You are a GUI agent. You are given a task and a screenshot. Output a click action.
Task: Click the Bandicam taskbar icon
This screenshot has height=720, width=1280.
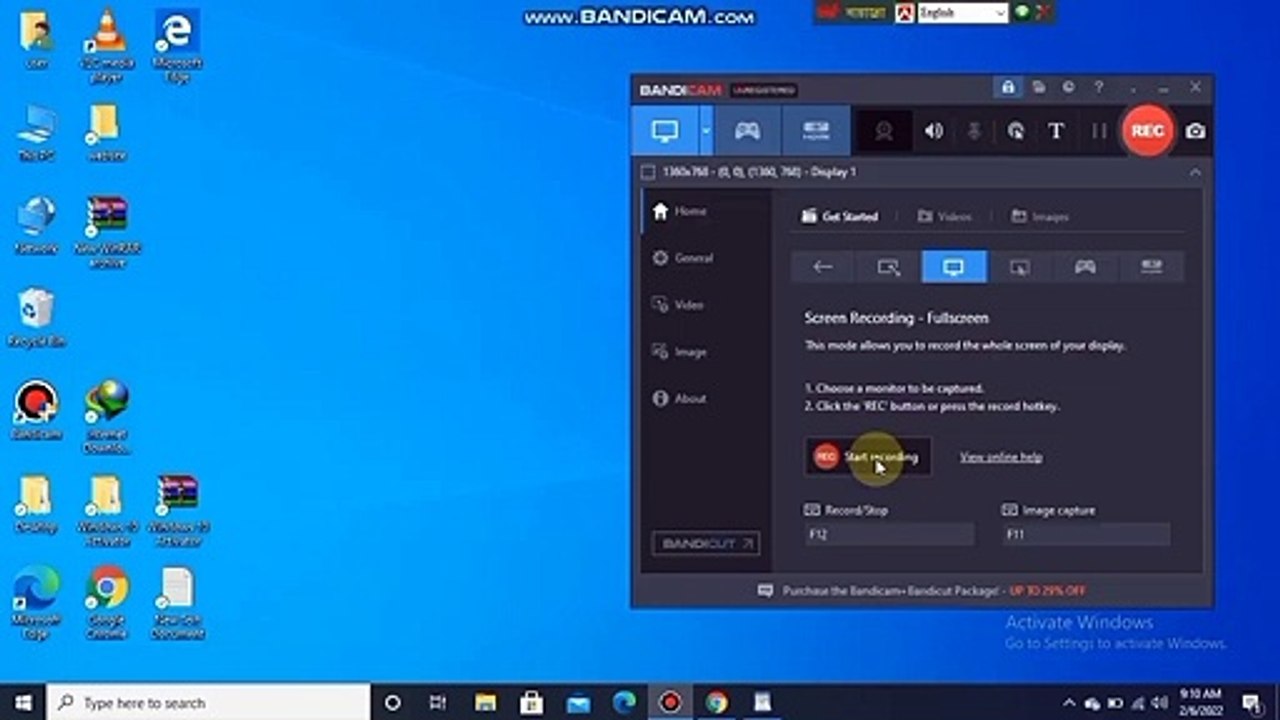670,703
